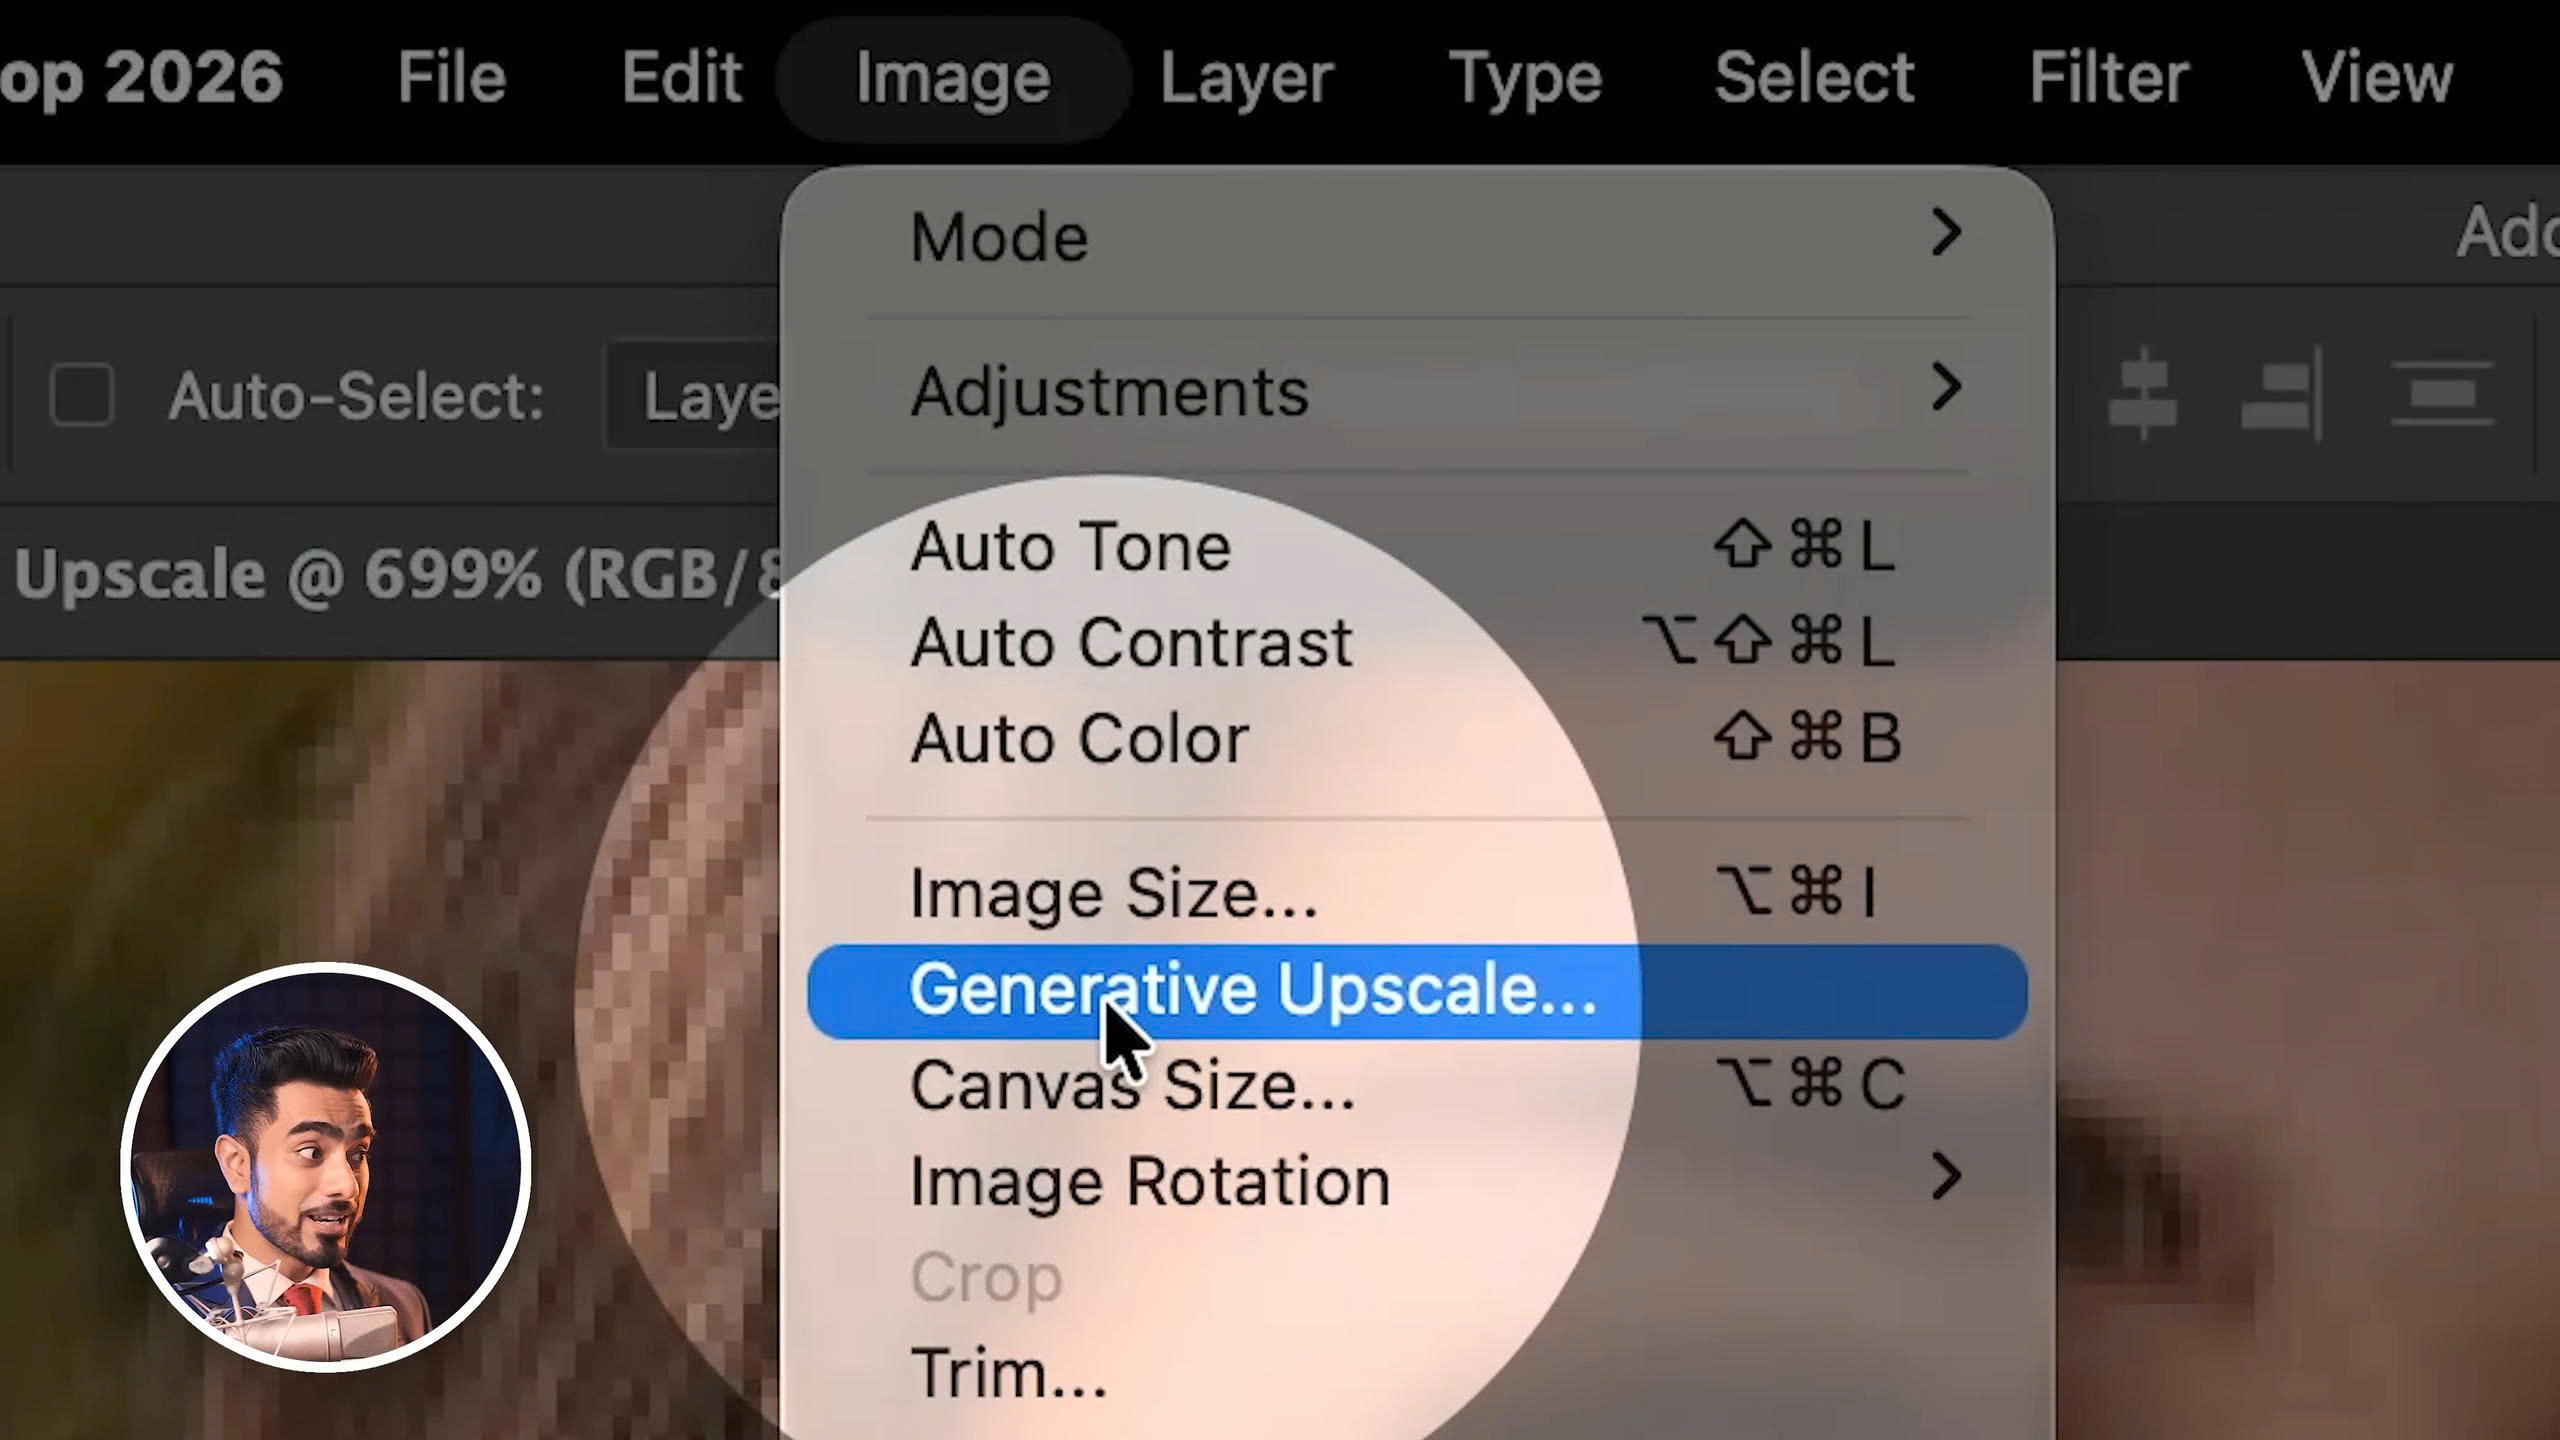2560x1440 pixels.
Task: Choose Auto Tone from the Image menu
Action: pyautogui.click(x=1070, y=547)
